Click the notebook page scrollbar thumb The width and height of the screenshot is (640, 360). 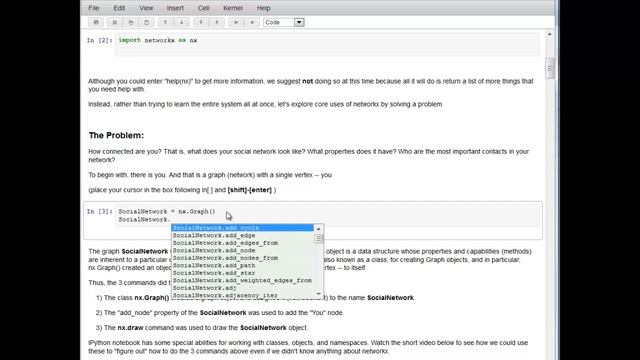(549, 69)
